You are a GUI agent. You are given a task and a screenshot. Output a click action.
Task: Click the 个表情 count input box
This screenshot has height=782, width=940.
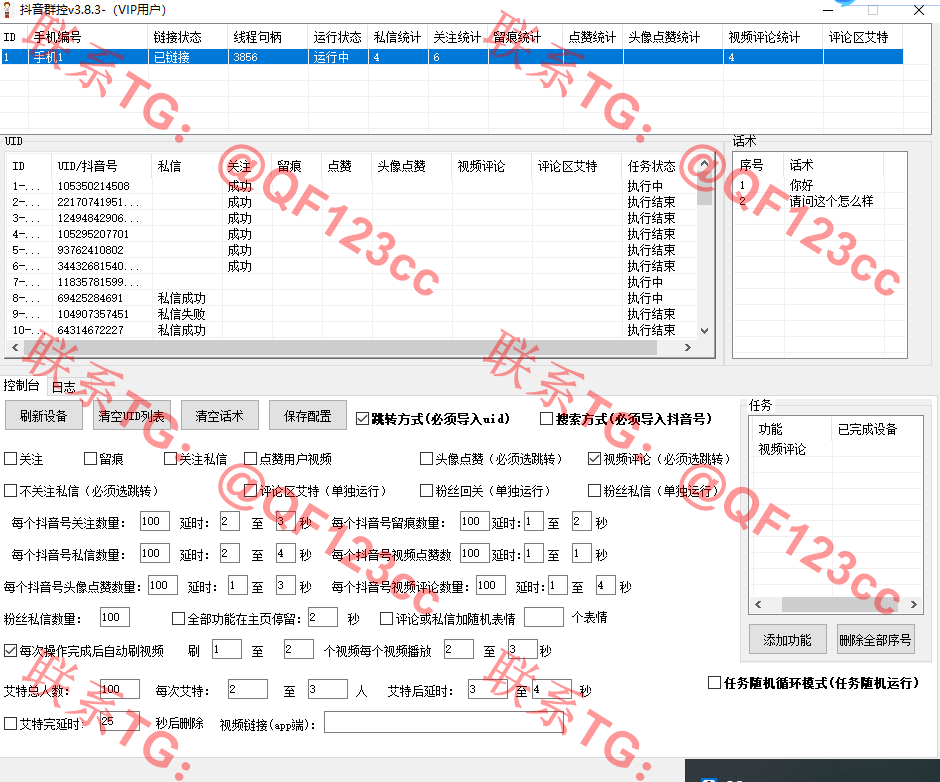544,617
